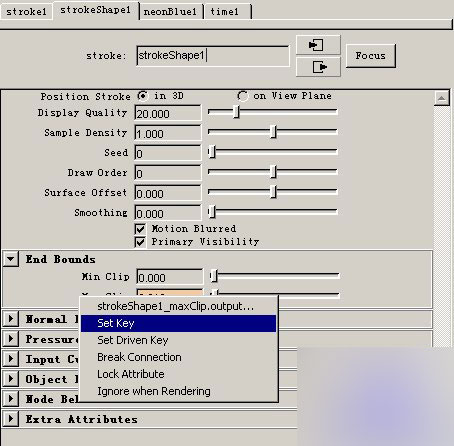Expand the Input Curves section arrow

11,359
